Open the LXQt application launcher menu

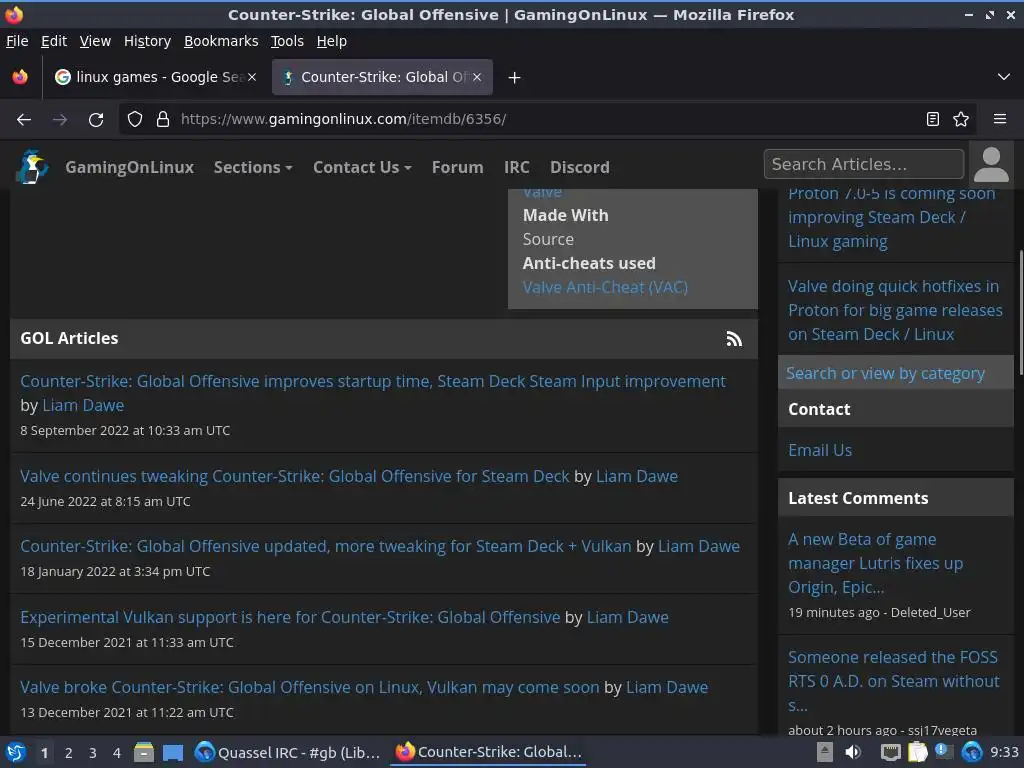16,752
